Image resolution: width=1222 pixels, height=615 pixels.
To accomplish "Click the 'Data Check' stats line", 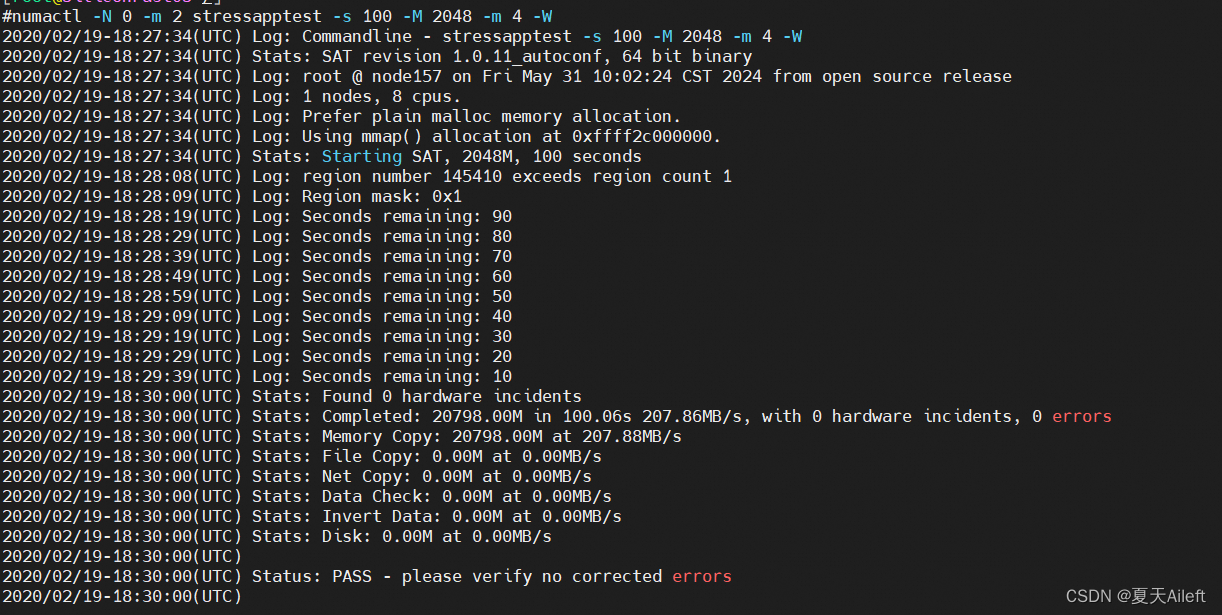I will coord(307,496).
